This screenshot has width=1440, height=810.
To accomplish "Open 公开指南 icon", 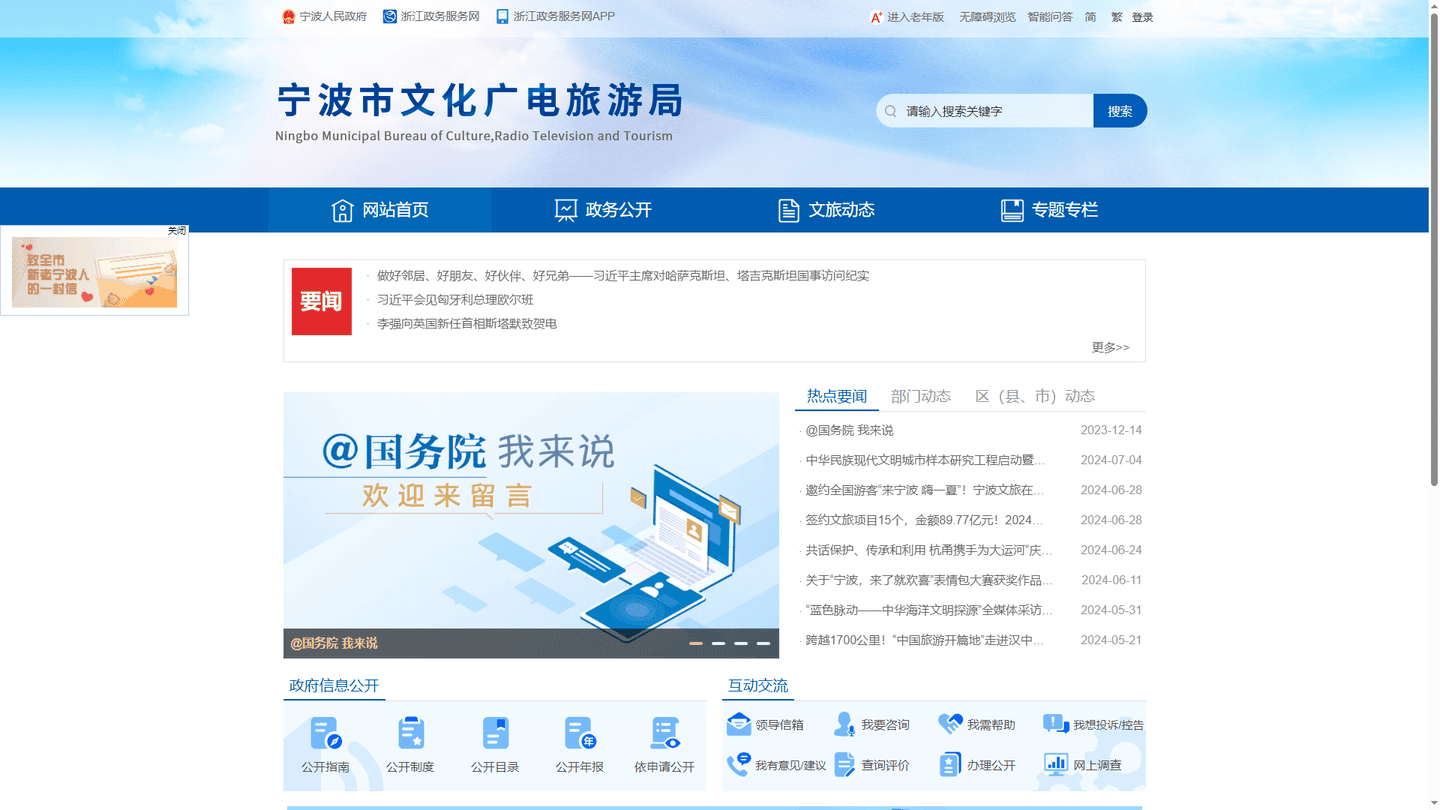I will 326,734.
